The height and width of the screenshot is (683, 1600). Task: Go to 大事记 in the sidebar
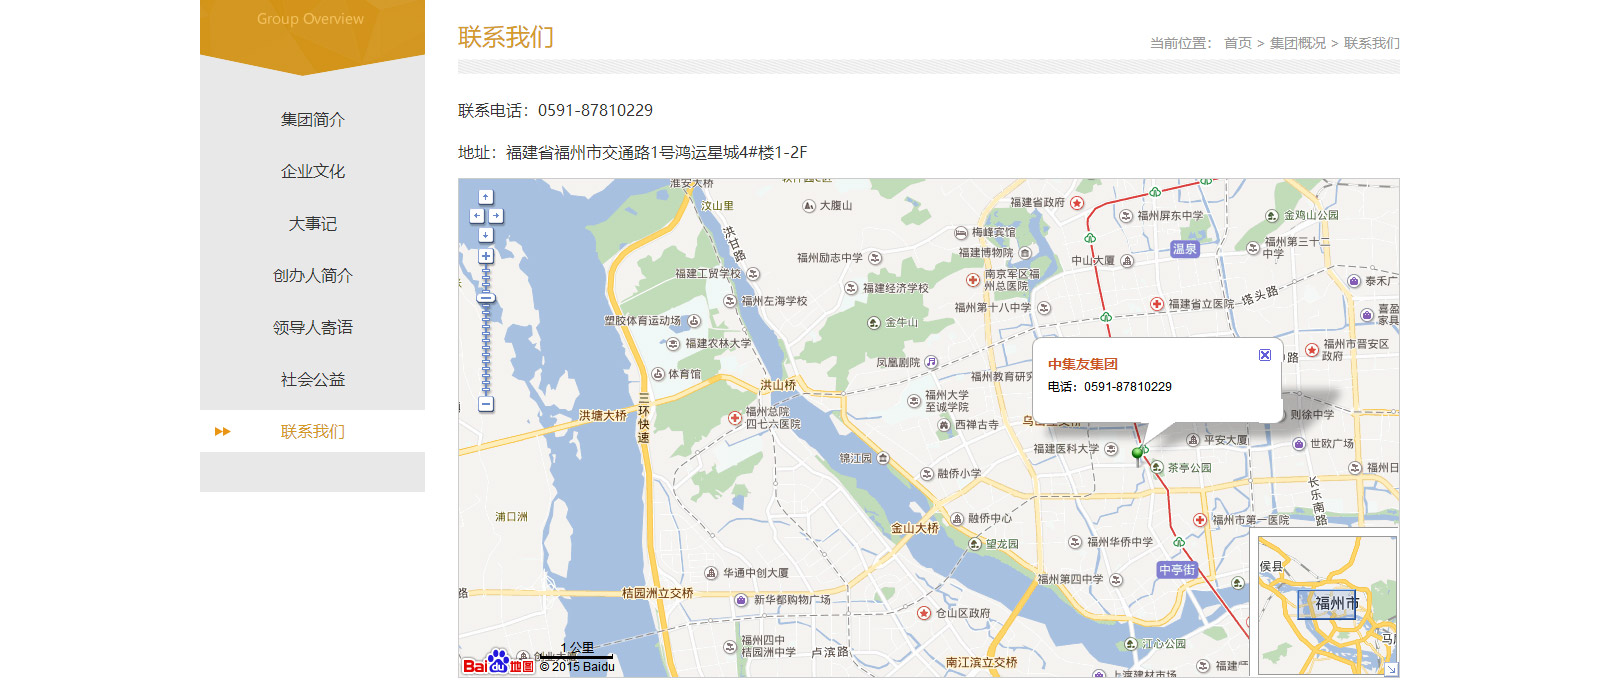[312, 224]
